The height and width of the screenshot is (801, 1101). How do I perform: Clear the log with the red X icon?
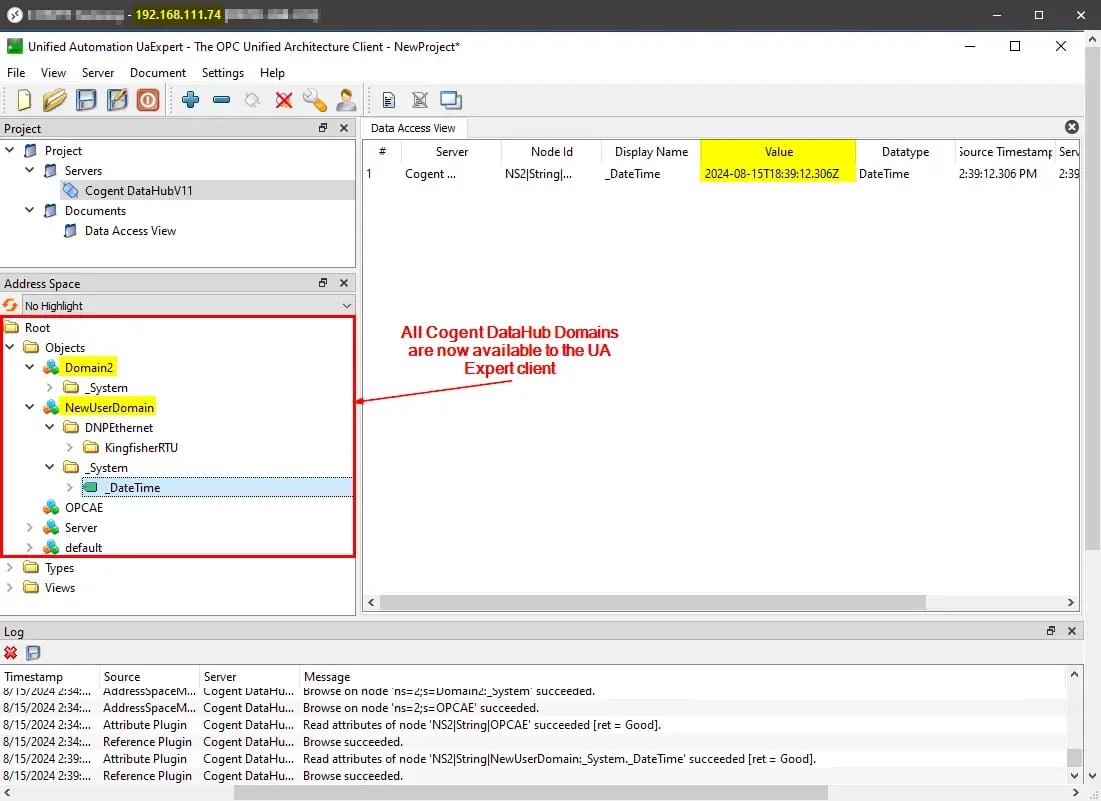pos(10,652)
